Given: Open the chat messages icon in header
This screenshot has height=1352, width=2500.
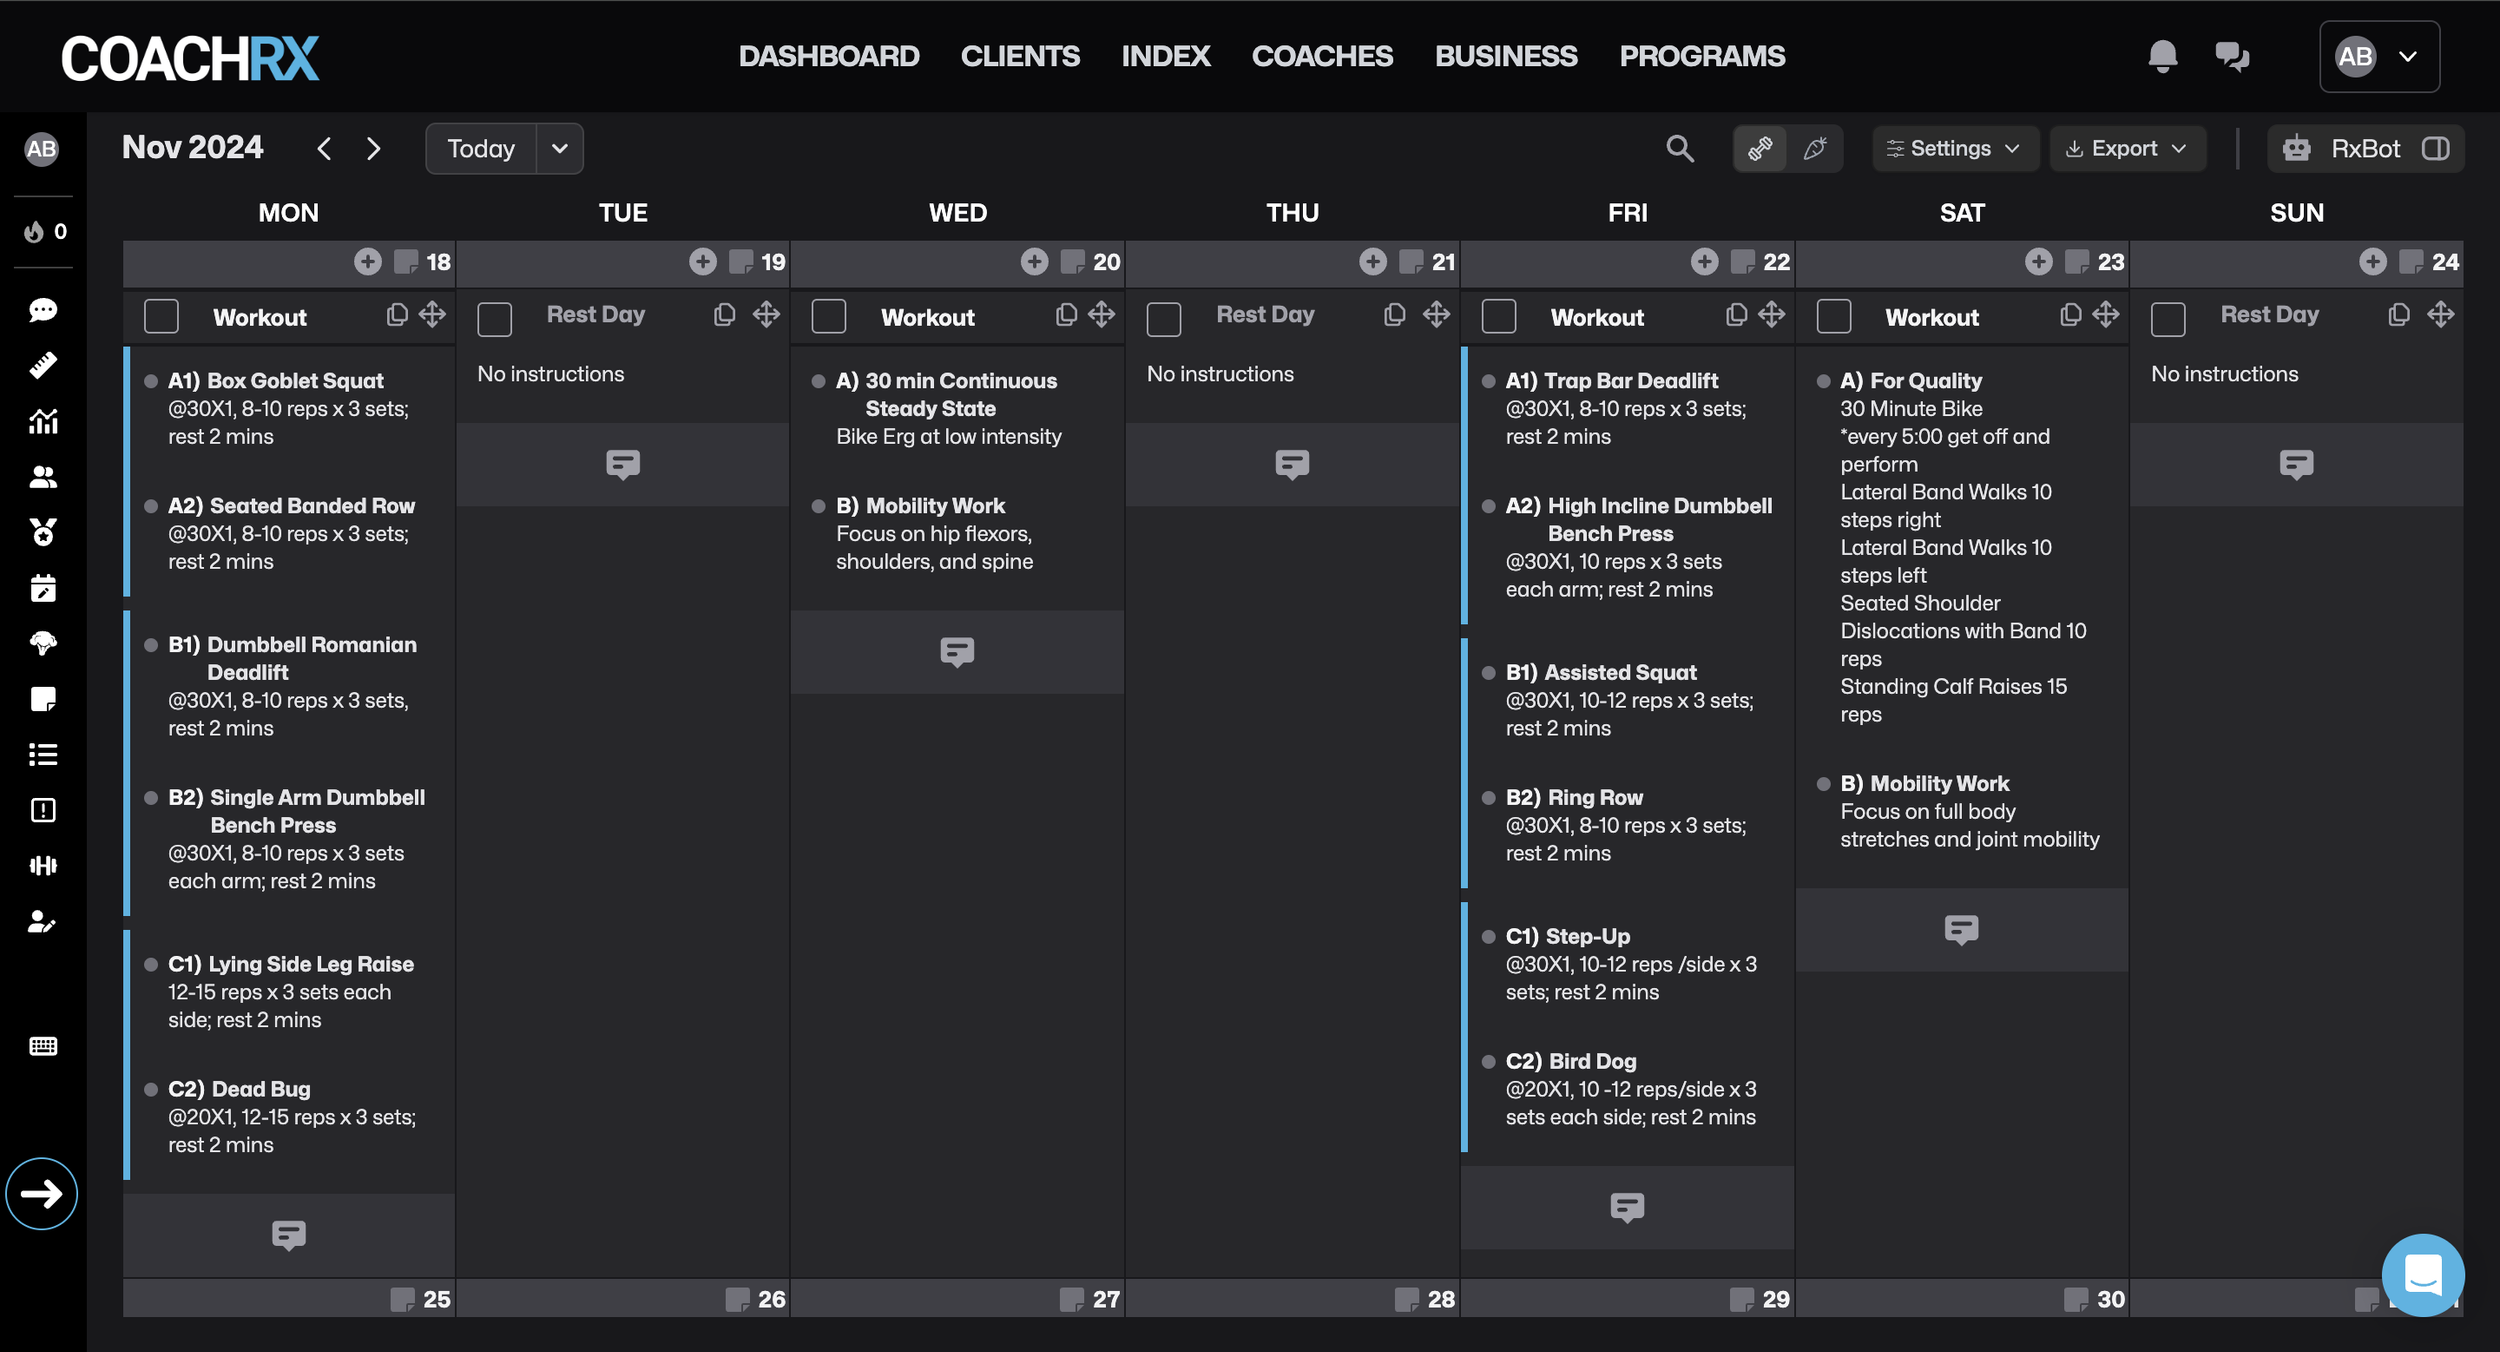Looking at the screenshot, I should [x=2231, y=56].
